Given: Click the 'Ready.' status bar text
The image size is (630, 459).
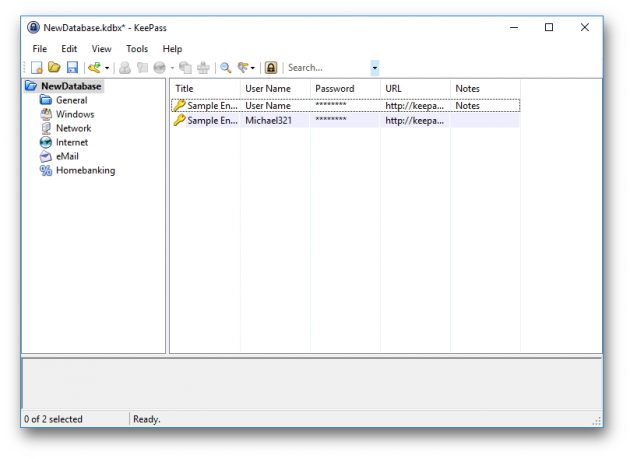Looking at the screenshot, I should 147,419.
